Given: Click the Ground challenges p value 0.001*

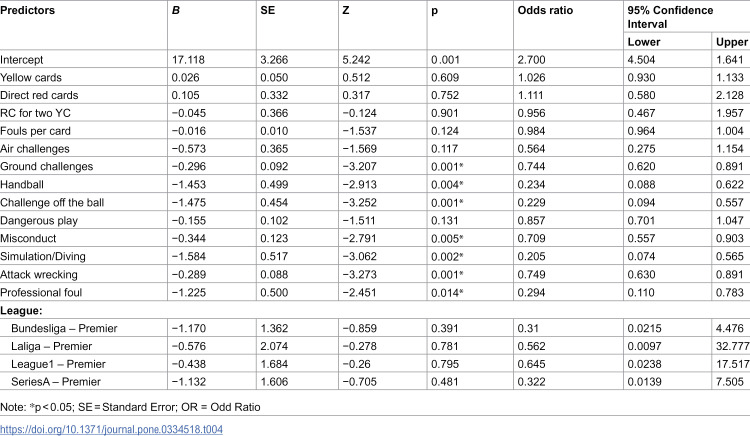Looking at the screenshot, I should click(447, 166).
